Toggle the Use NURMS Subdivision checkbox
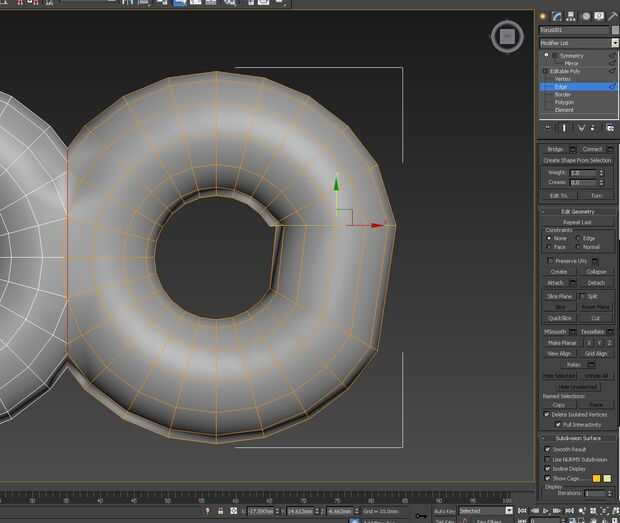 pyautogui.click(x=548, y=458)
